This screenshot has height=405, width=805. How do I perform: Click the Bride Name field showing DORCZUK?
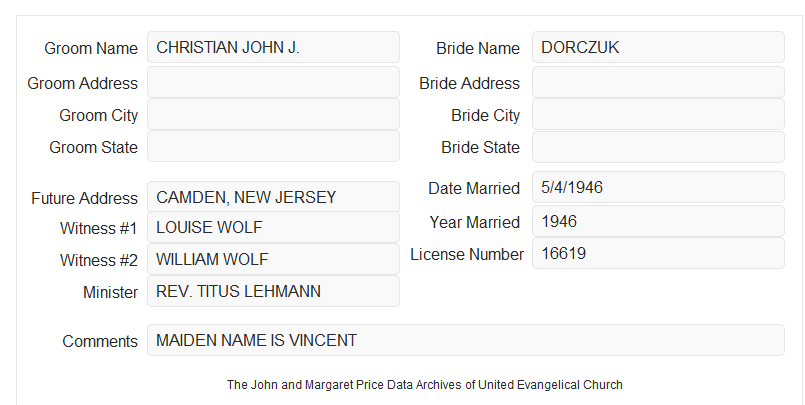(658, 47)
